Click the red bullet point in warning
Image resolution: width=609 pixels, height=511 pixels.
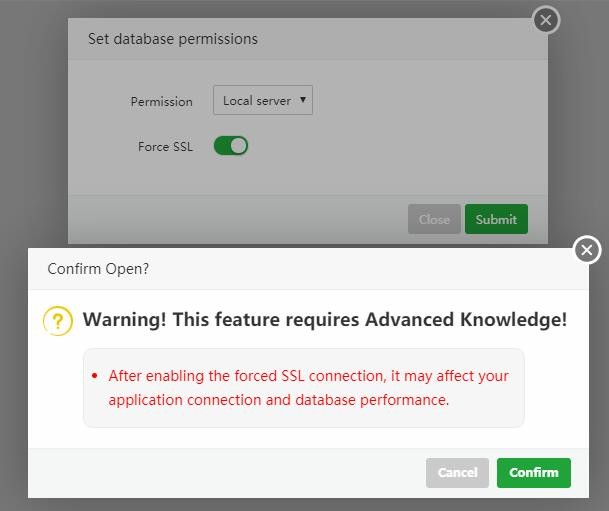(94, 377)
